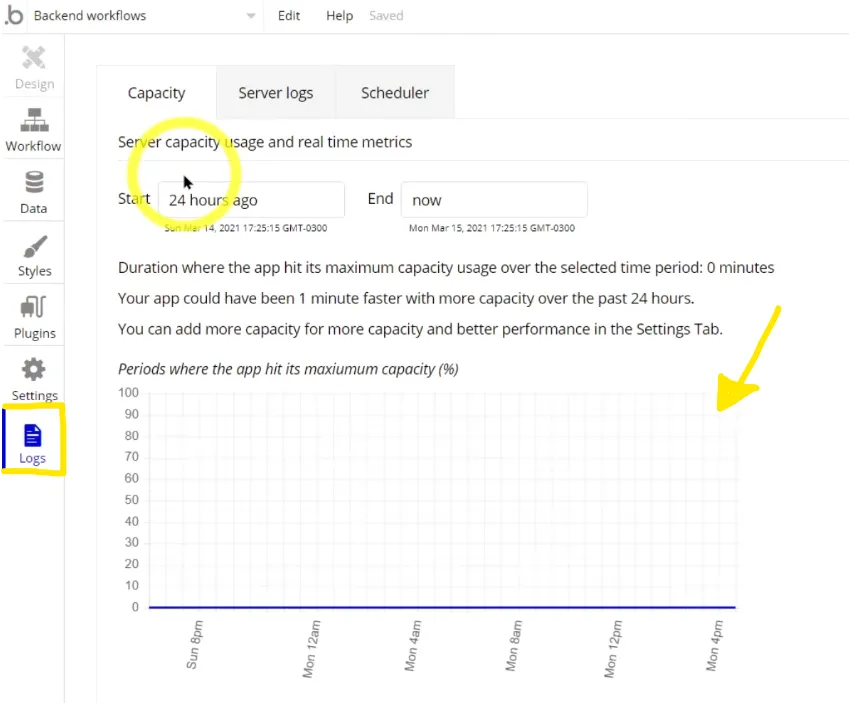Switch to the Capacity tab

point(156,93)
